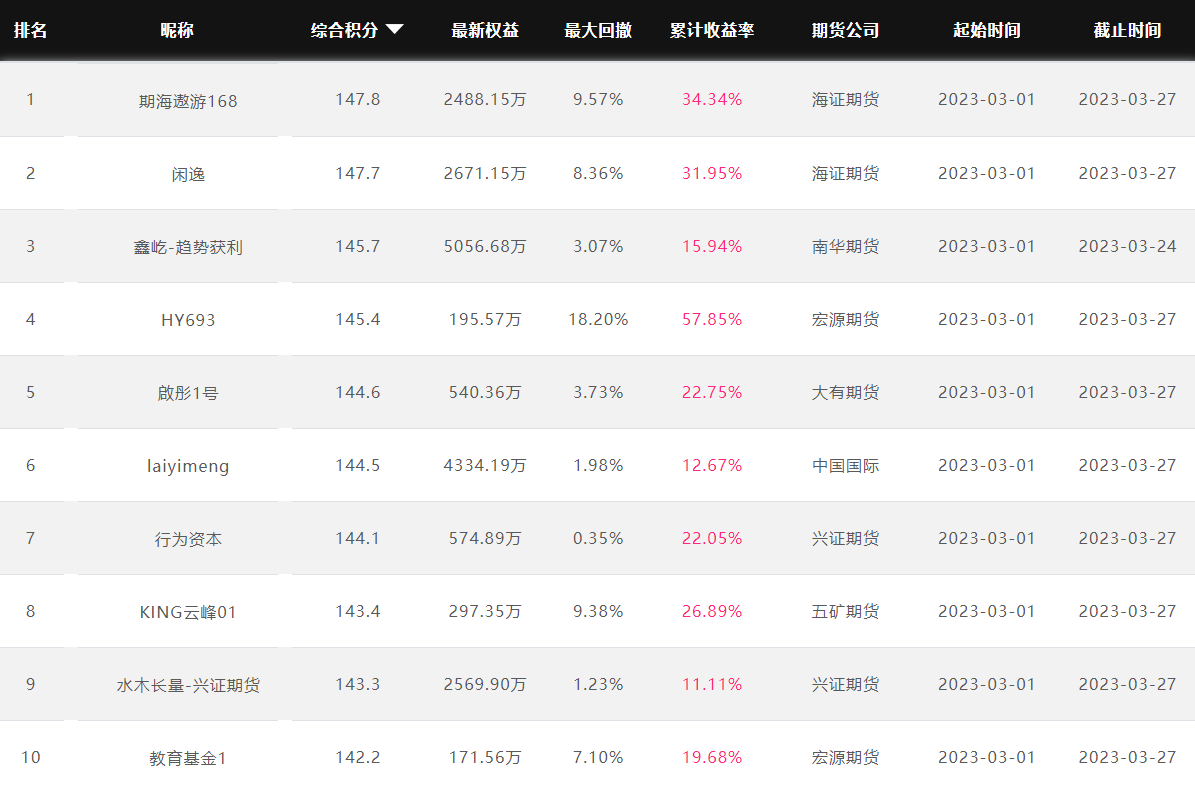Open nickname 行为资本

tap(188, 540)
